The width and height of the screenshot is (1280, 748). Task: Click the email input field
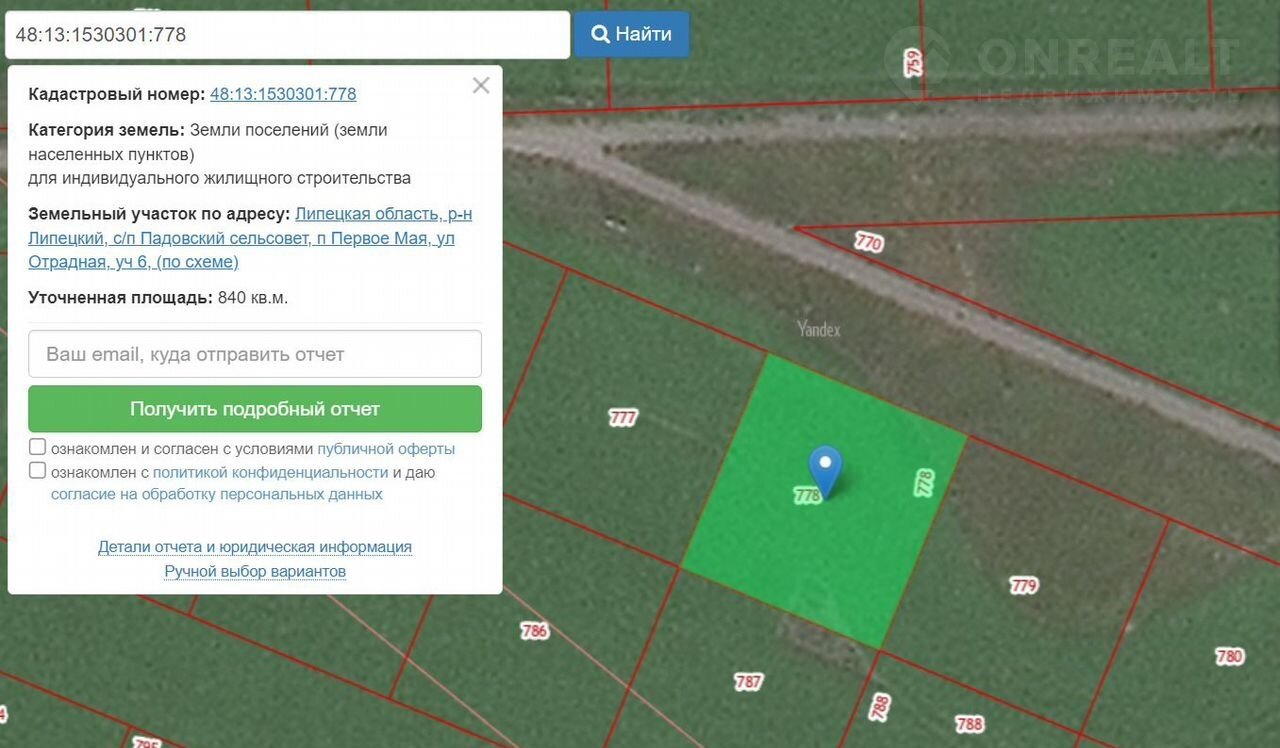[255, 354]
